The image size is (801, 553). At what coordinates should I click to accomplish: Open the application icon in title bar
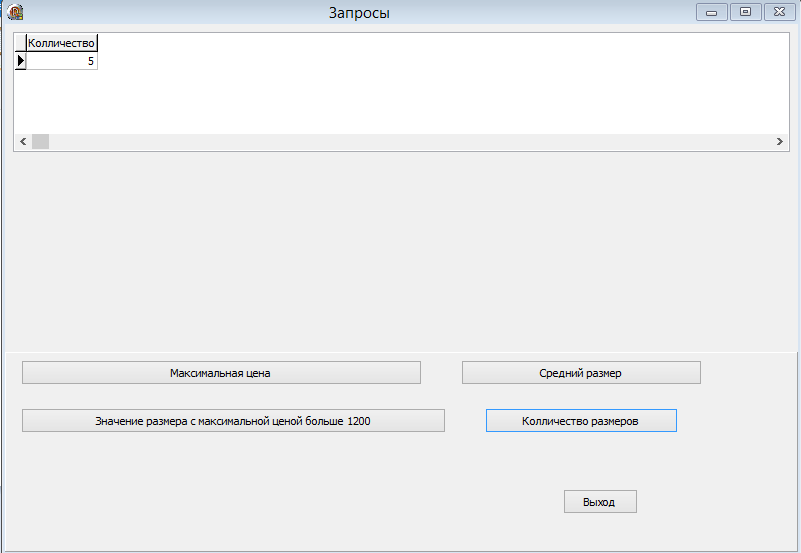(15, 12)
